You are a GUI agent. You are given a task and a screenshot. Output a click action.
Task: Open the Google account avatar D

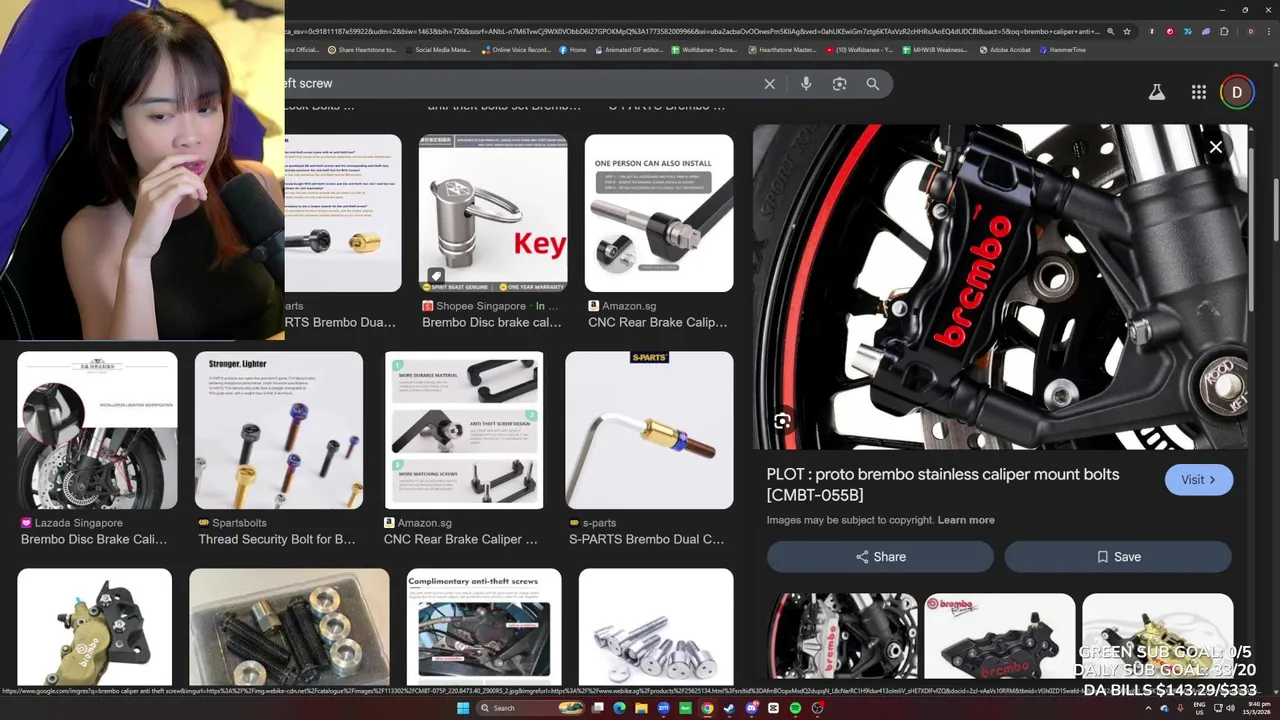coord(1237,92)
